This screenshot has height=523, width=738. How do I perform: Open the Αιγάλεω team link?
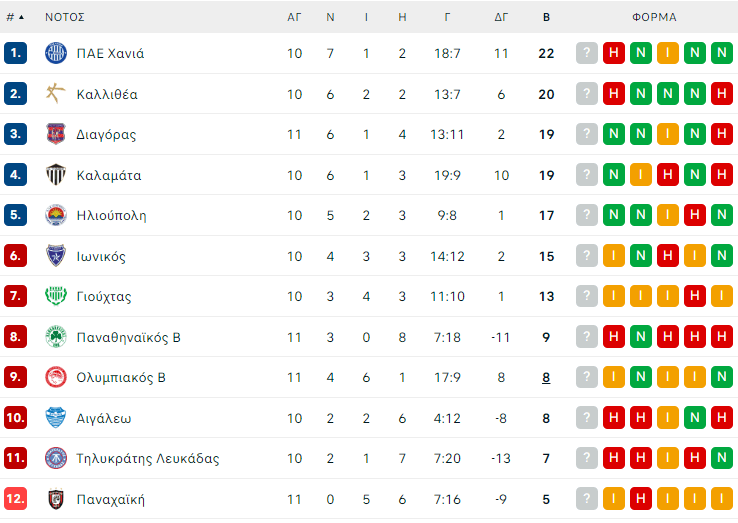coord(104,418)
